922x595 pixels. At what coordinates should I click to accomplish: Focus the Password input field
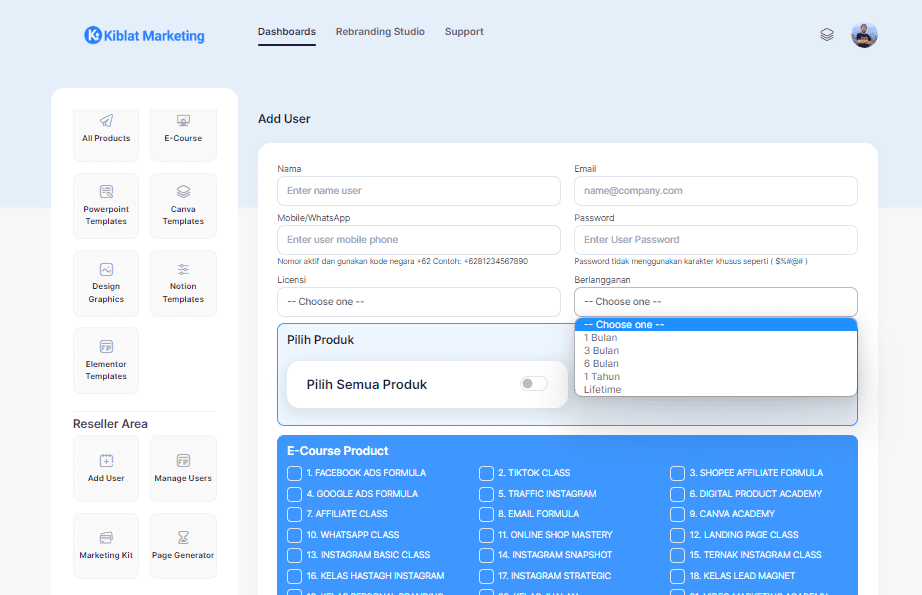[x=716, y=240]
